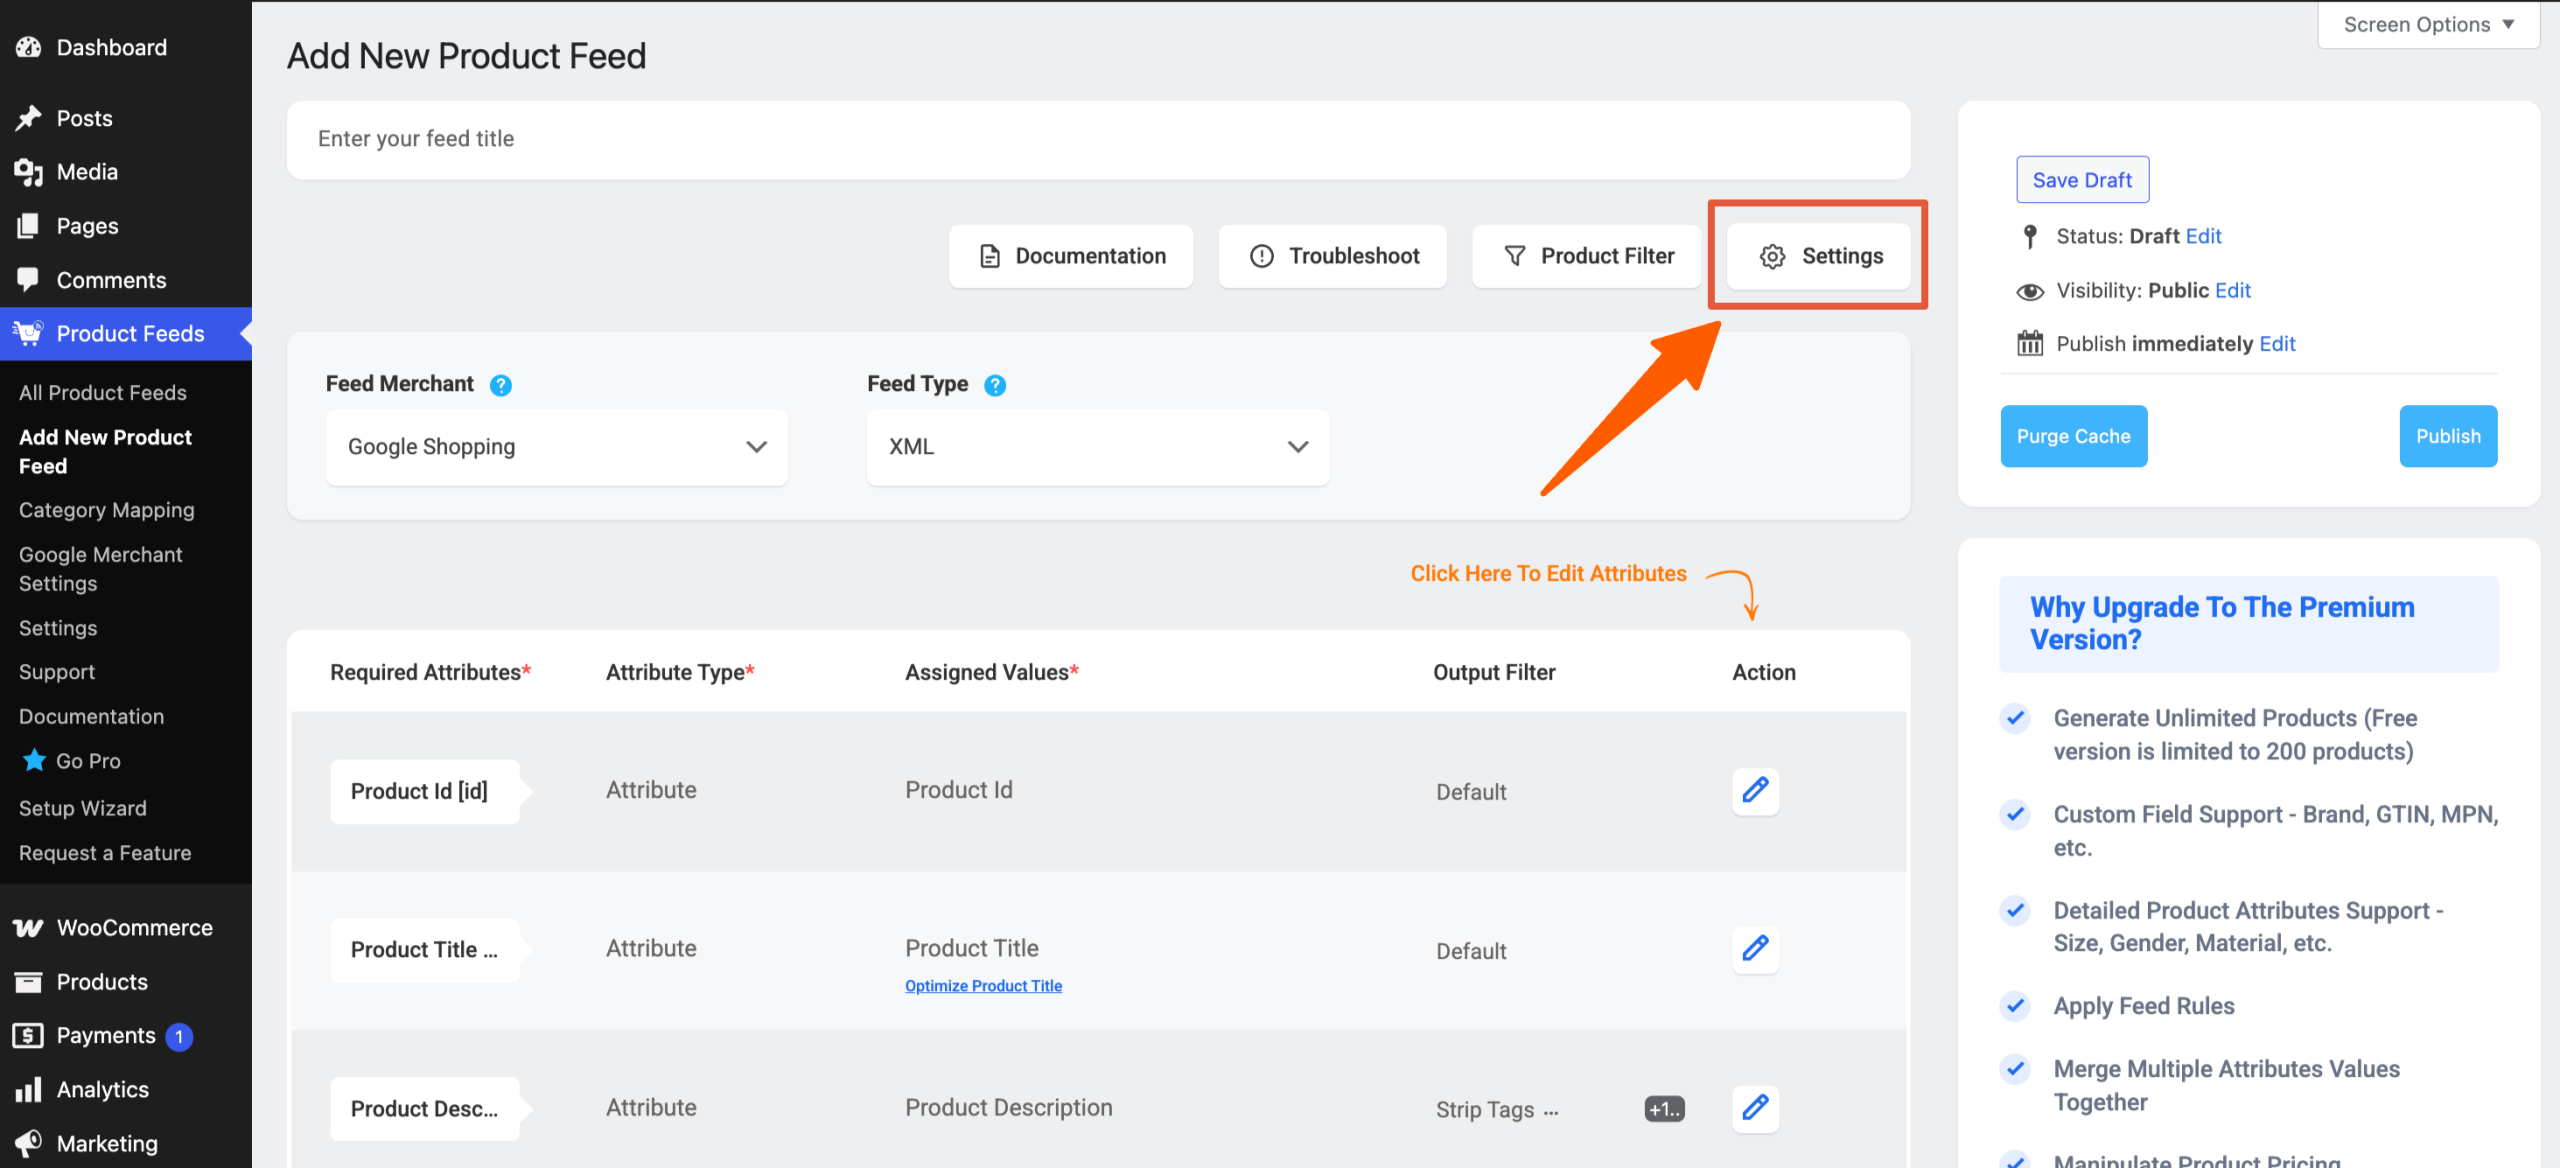Go to WooCommerce menu item
The height and width of the screenshot is (1168, 2560).
pos(134,927)
